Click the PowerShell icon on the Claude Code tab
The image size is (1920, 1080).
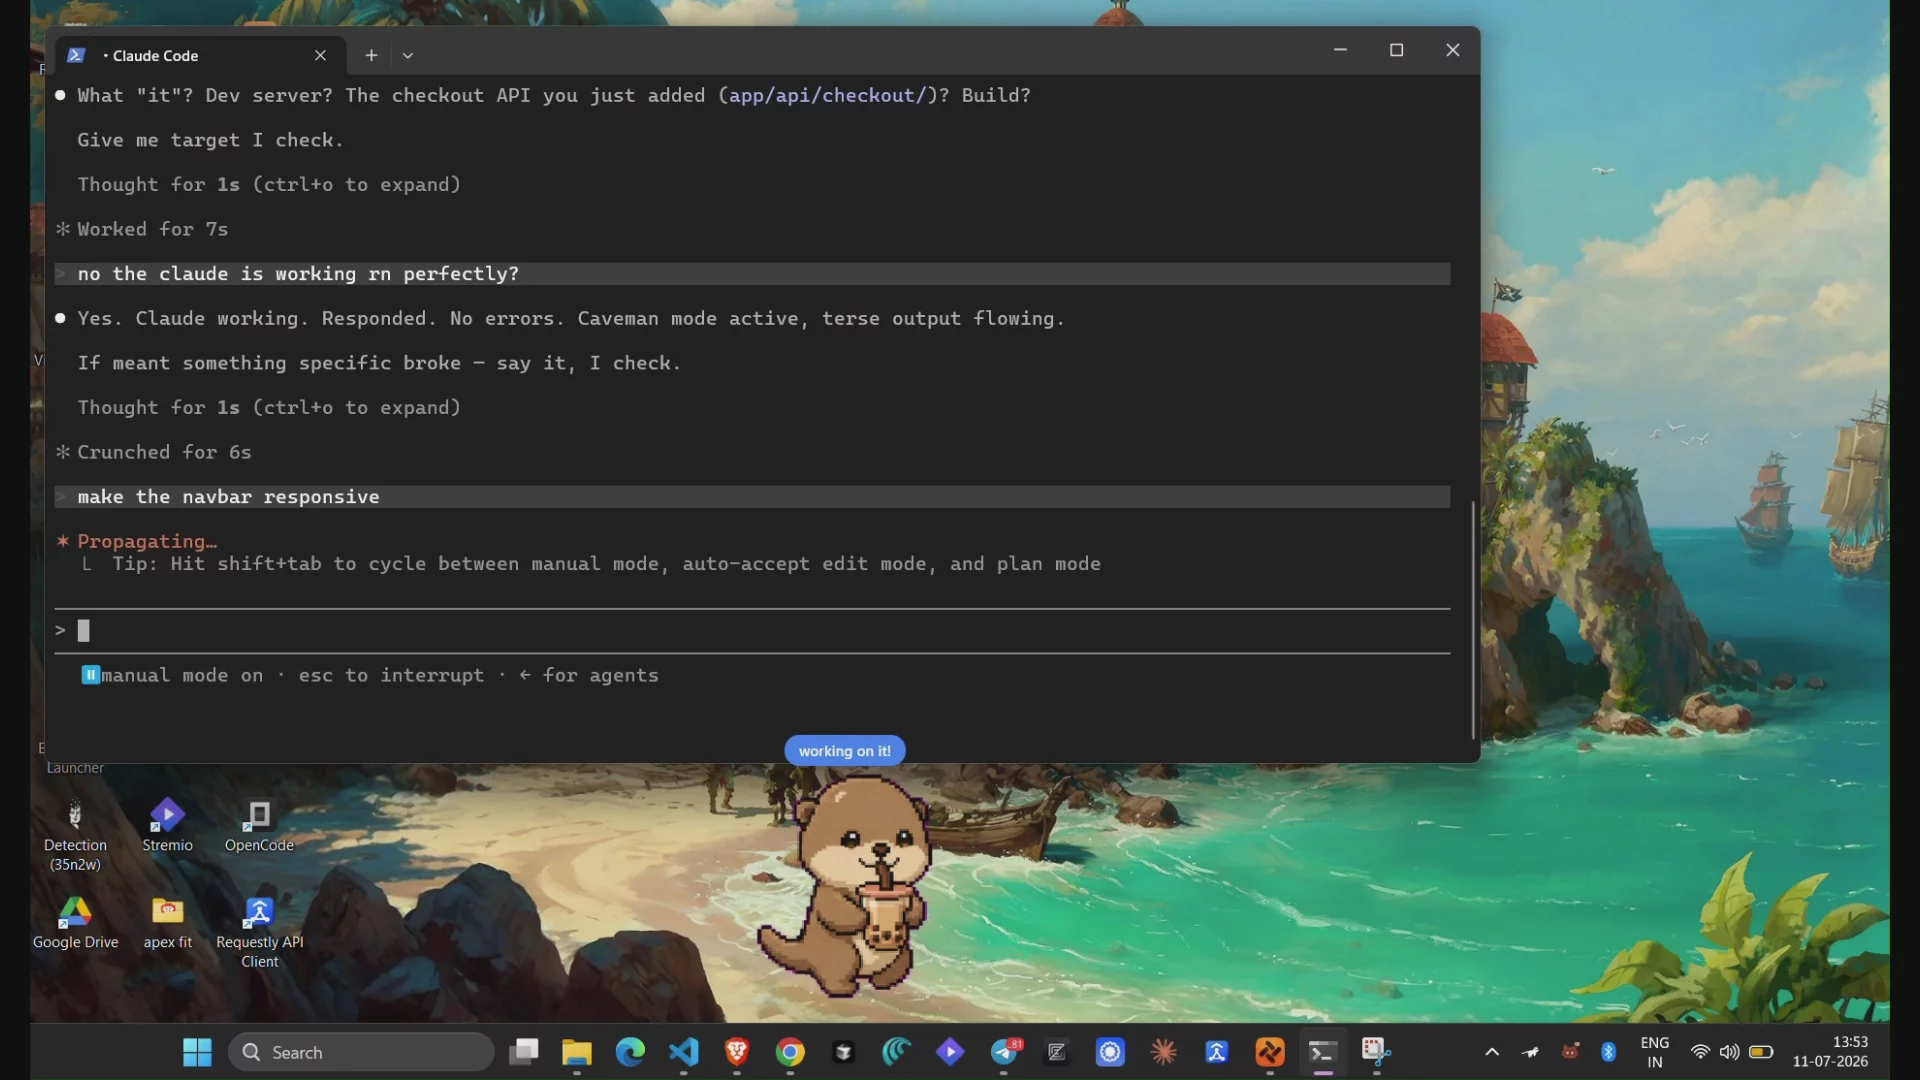(x=76, y=55)
